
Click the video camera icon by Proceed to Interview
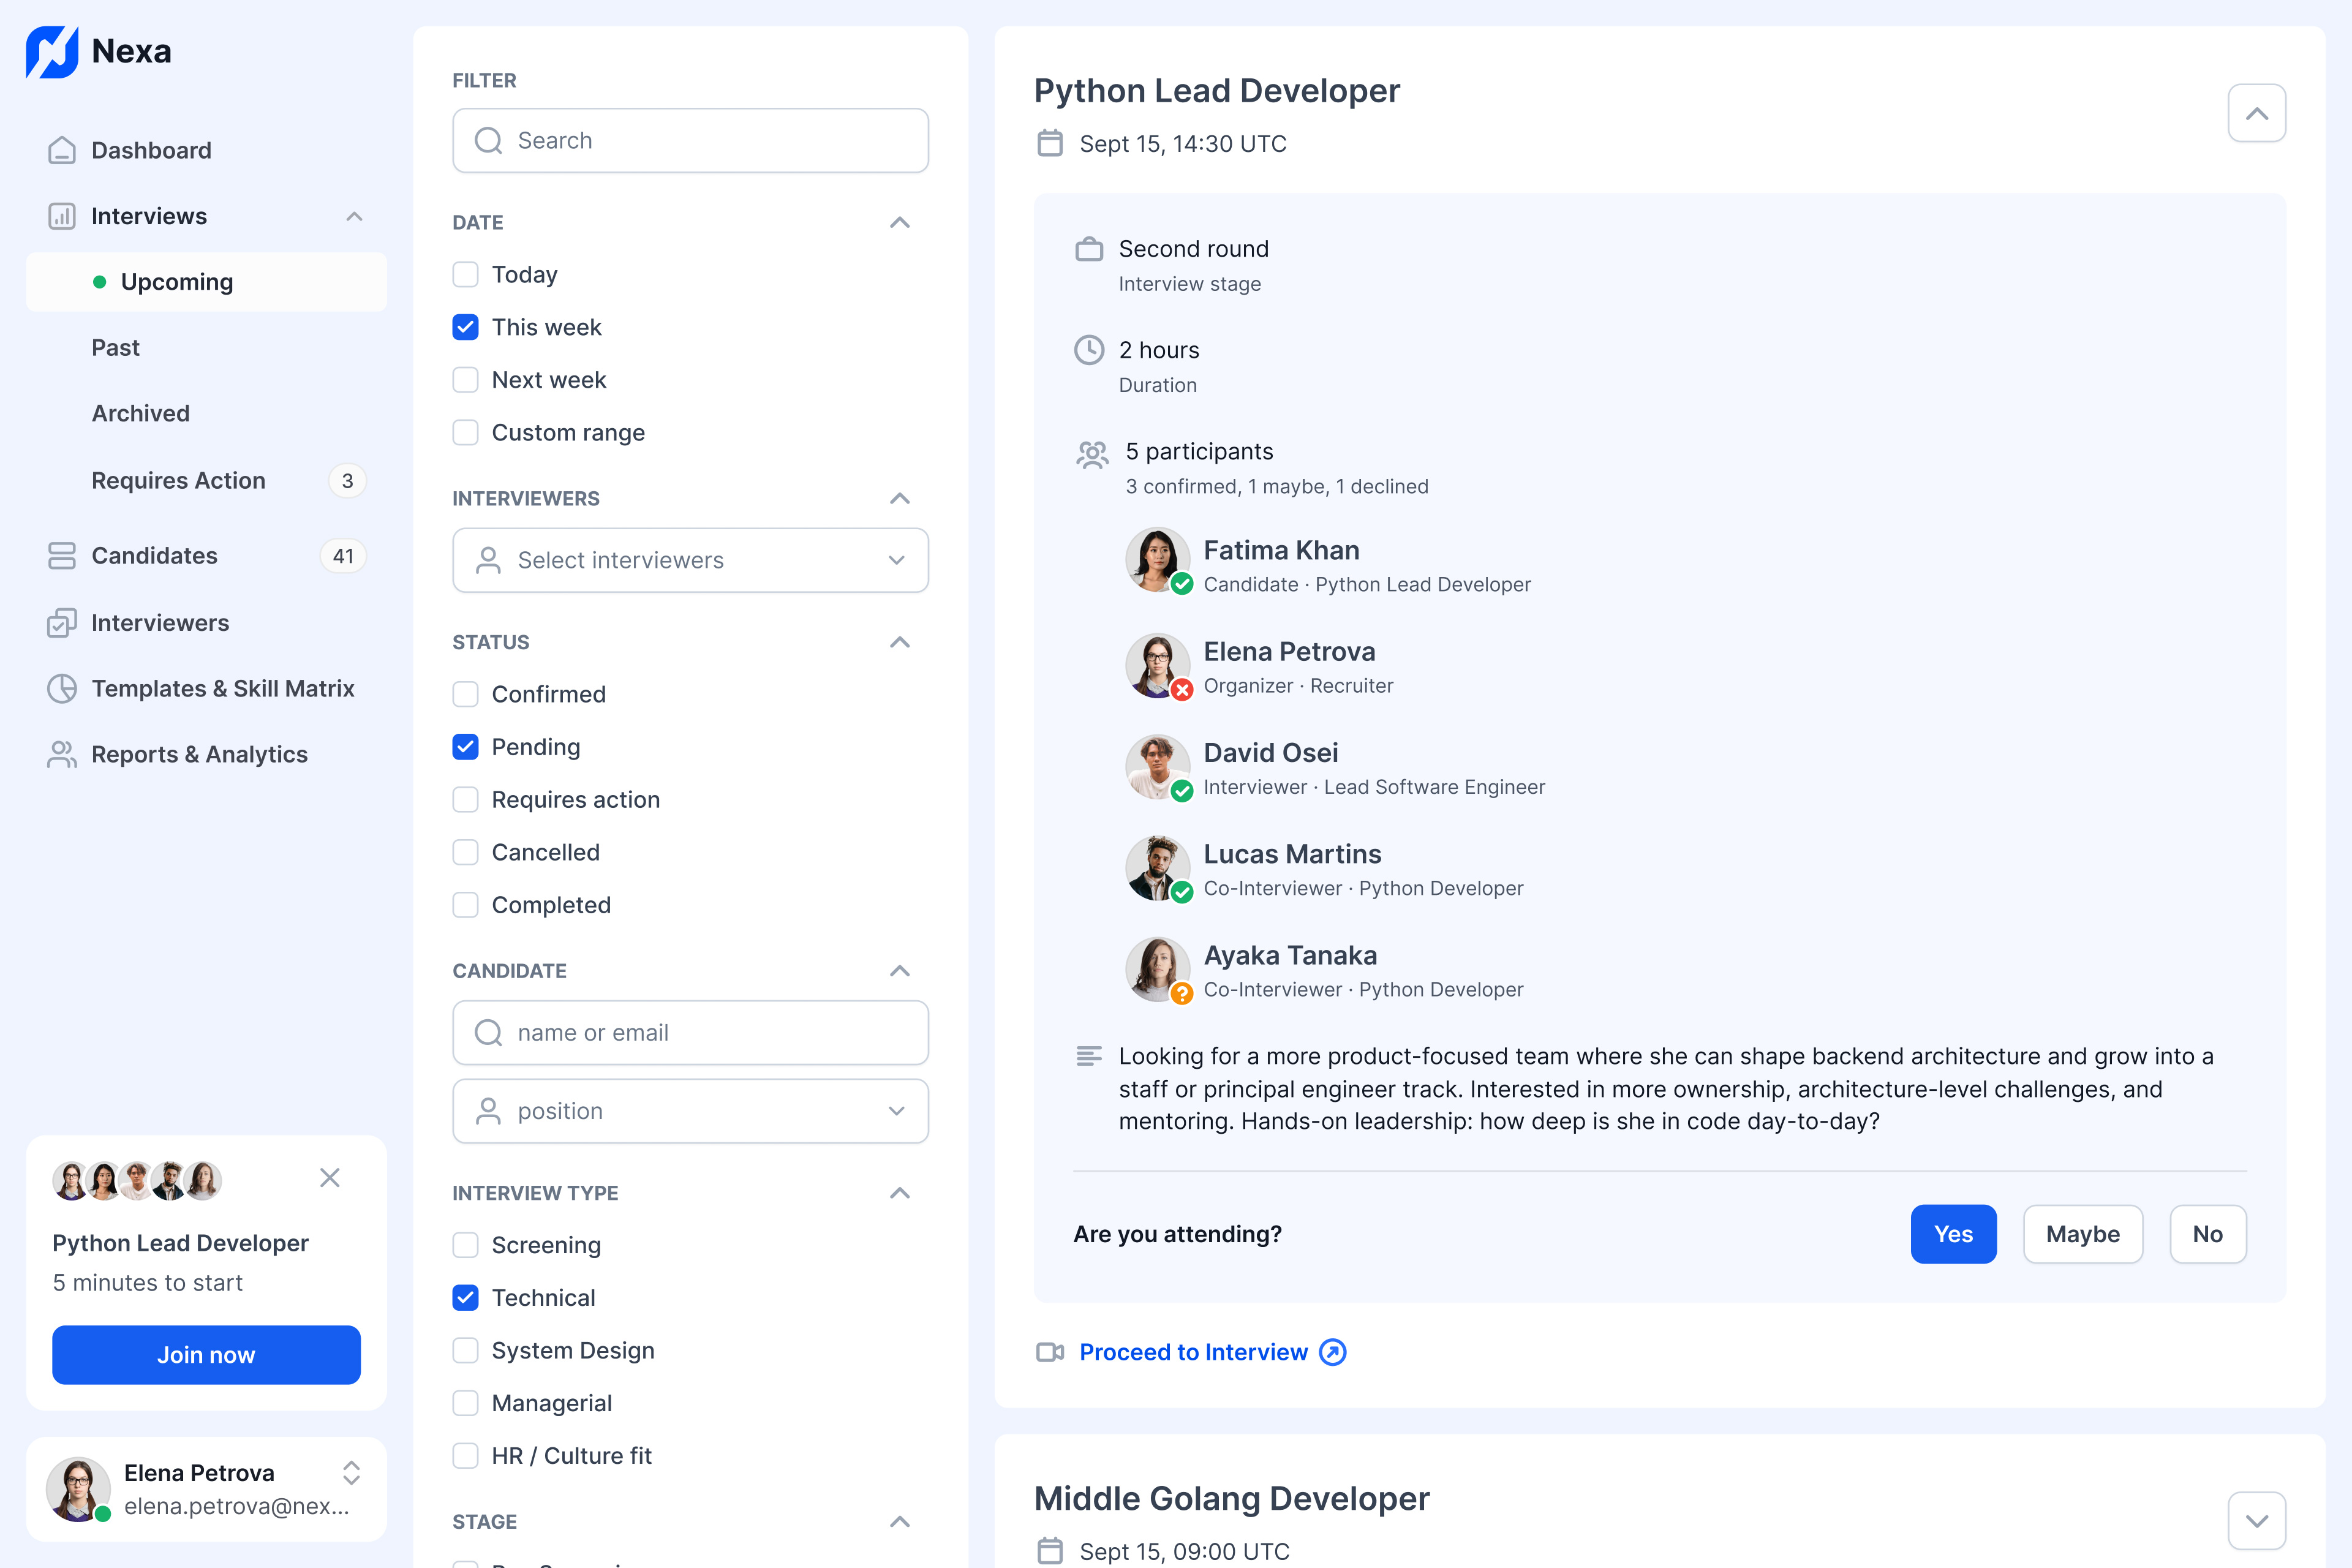coord(1050,1352)
